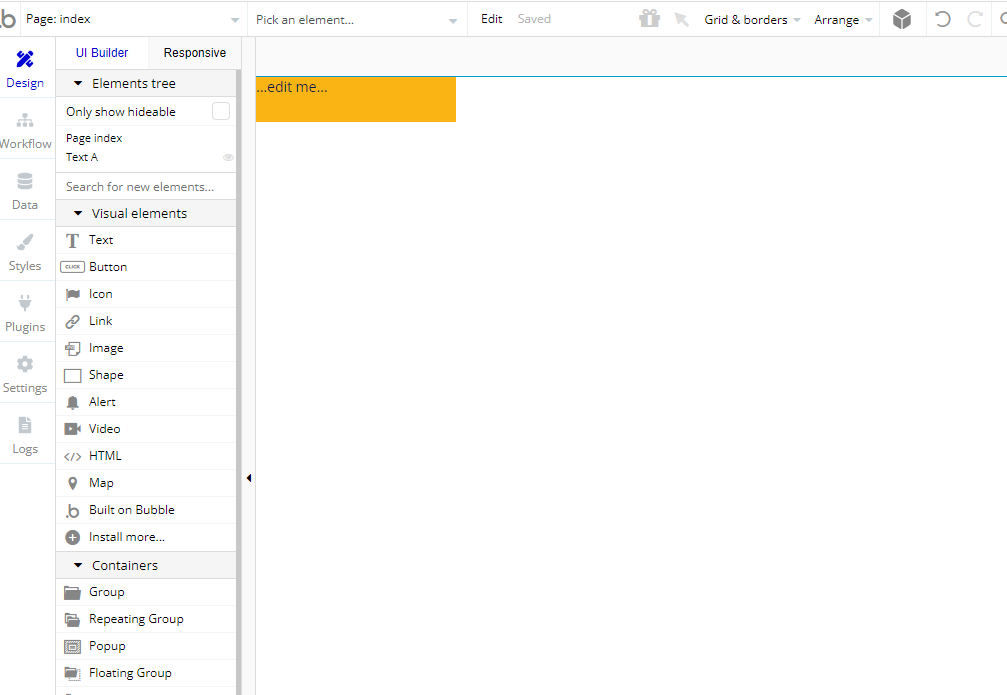The width and height of the screenshot is (1007, 695).
Task: Switch to the Responsive tab
Action: coord(195,53)
